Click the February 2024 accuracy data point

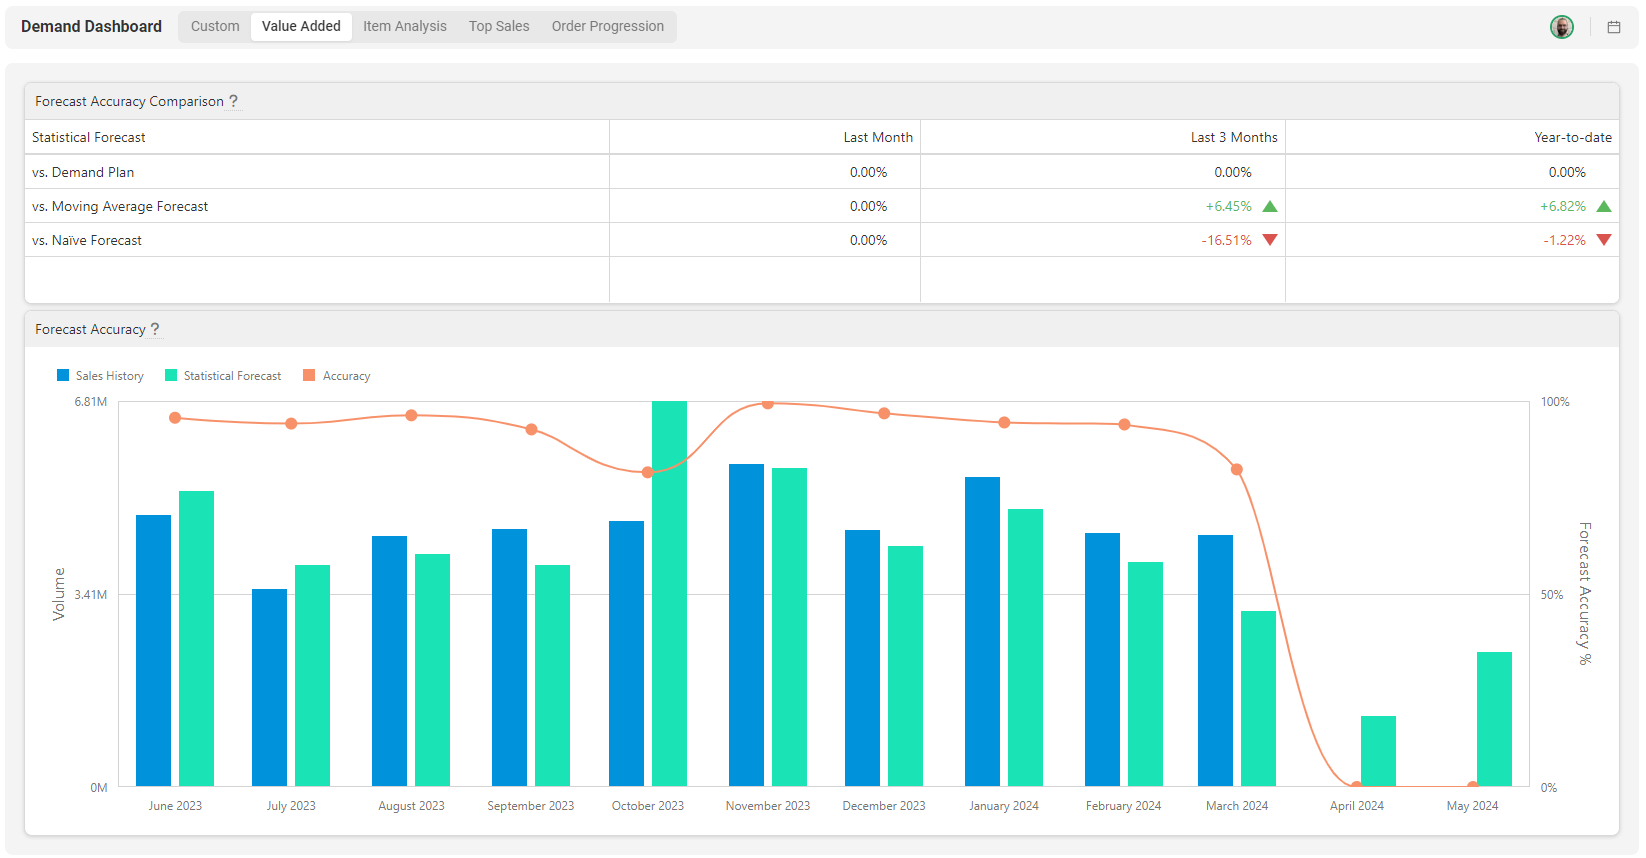coord(1125,424)
